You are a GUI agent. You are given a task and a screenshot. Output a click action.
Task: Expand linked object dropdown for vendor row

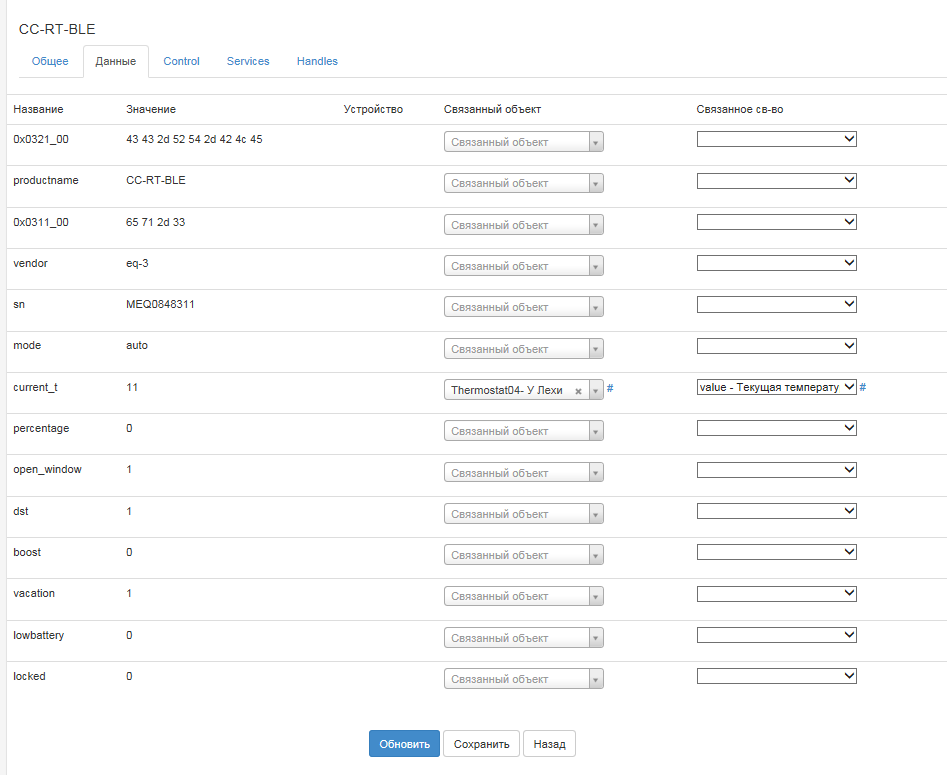point(523,266)
